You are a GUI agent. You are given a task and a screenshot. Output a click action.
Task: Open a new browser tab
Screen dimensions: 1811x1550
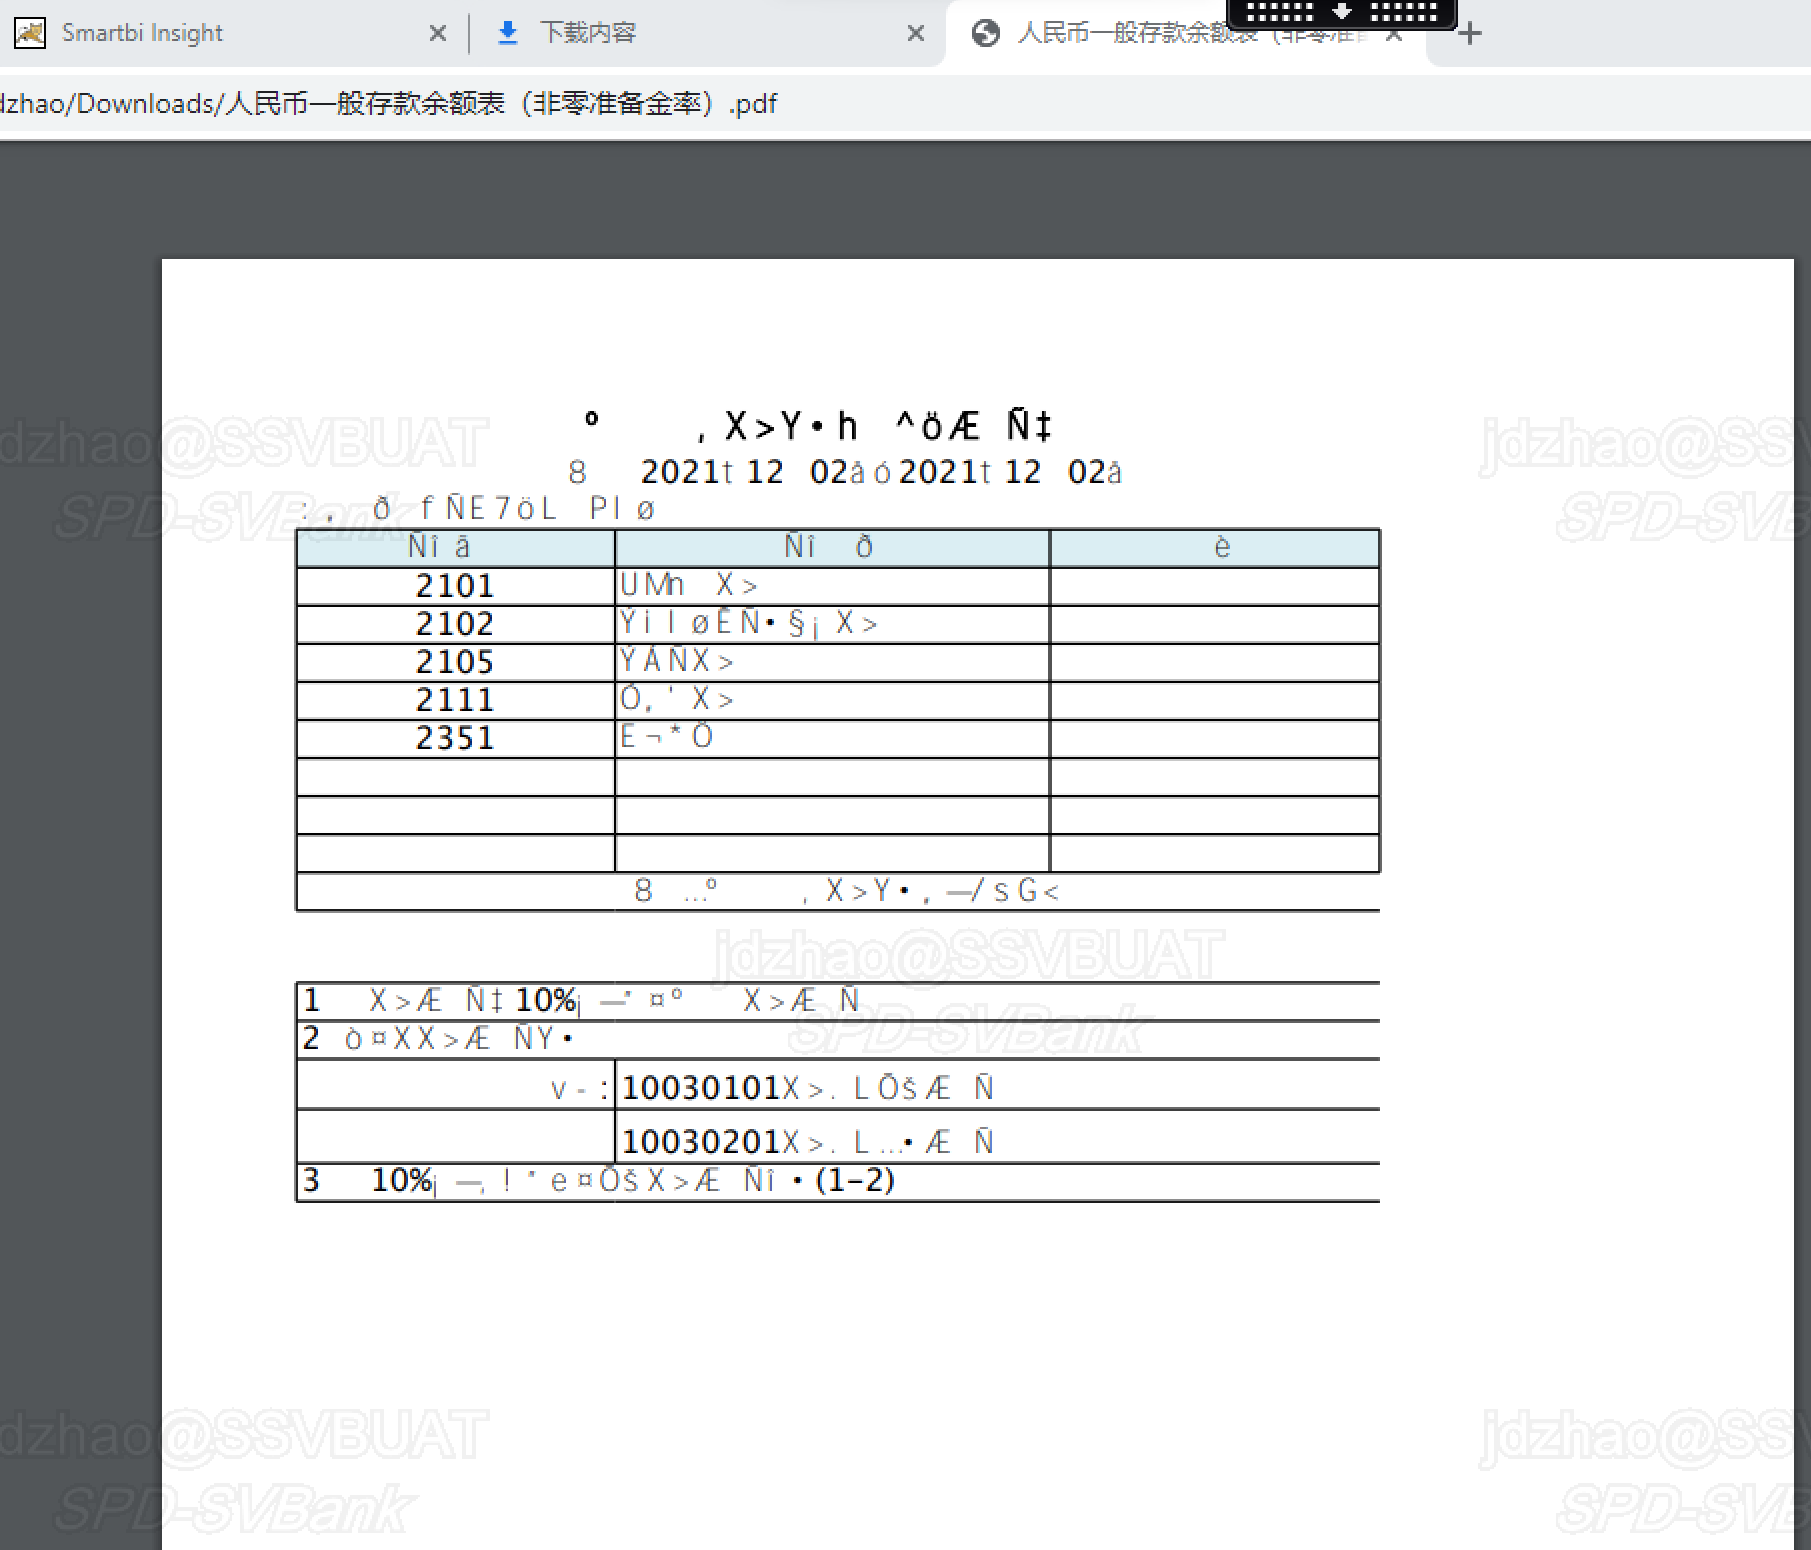coord(1469,34)
